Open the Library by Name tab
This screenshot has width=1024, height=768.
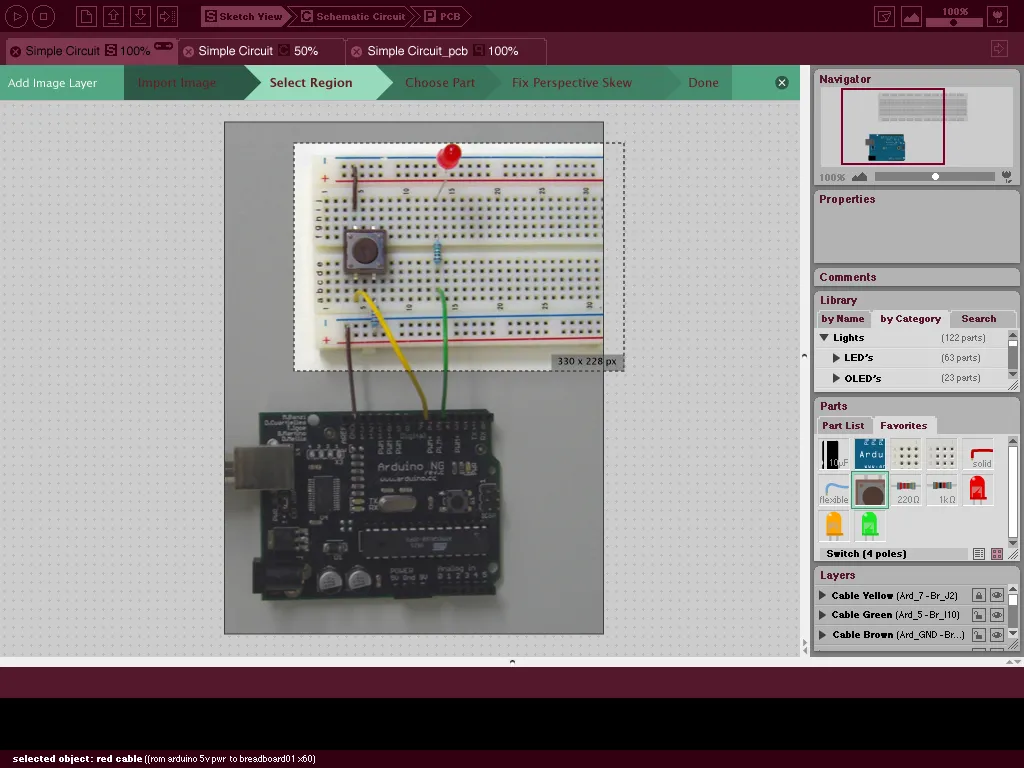pyautogui.click(x=842, y=319)
